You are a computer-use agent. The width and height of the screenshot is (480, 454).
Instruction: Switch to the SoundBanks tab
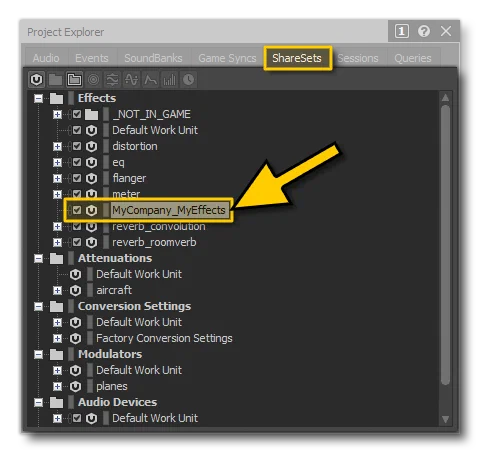pyautogui.click(x=153, y=58)
